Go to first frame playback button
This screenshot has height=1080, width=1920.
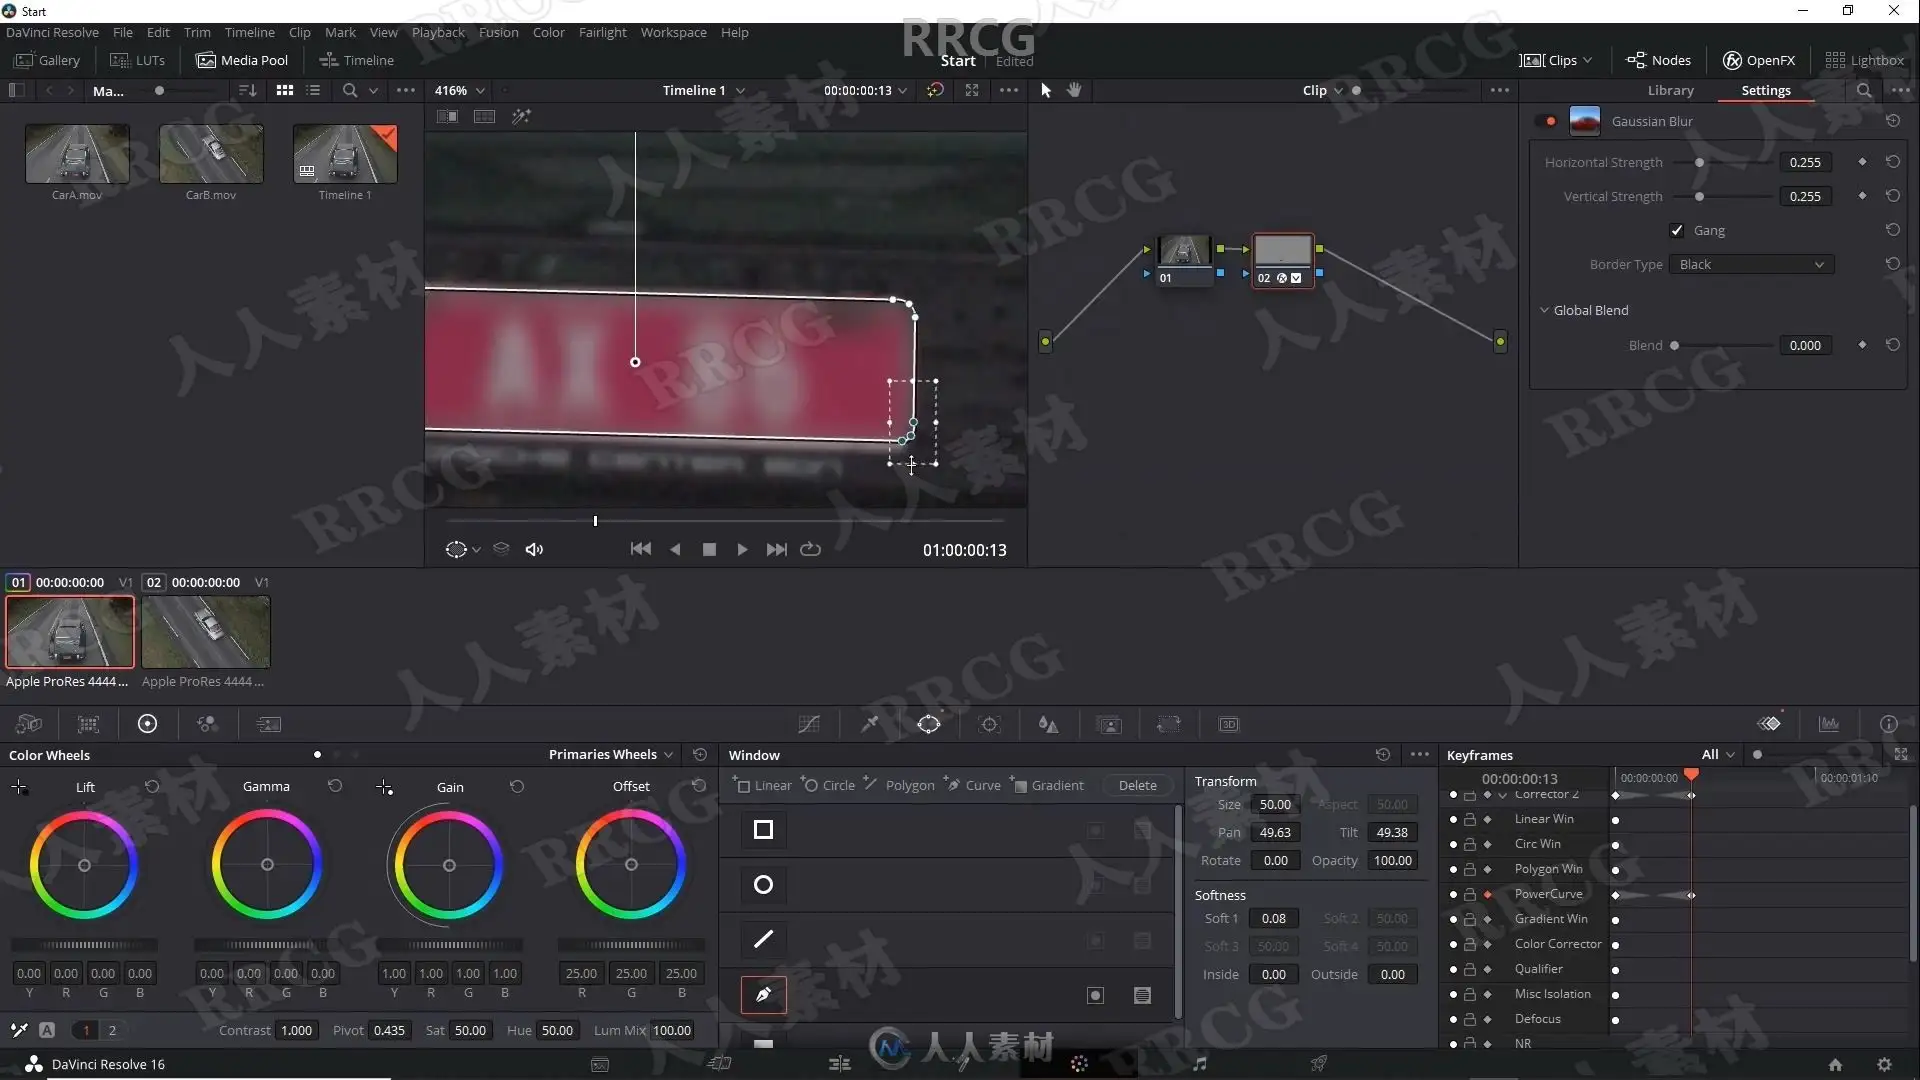641,549
